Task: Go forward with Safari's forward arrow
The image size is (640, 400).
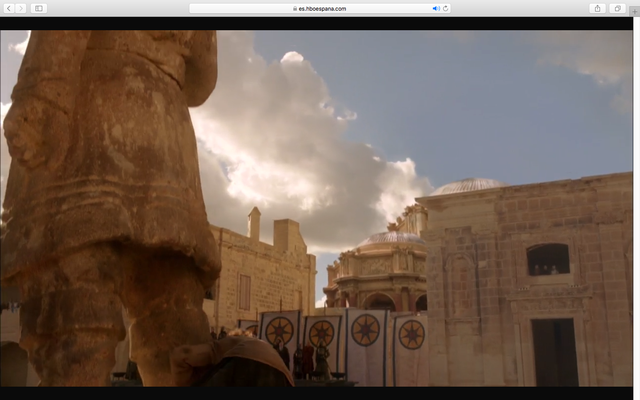Action: pos(21,9)
